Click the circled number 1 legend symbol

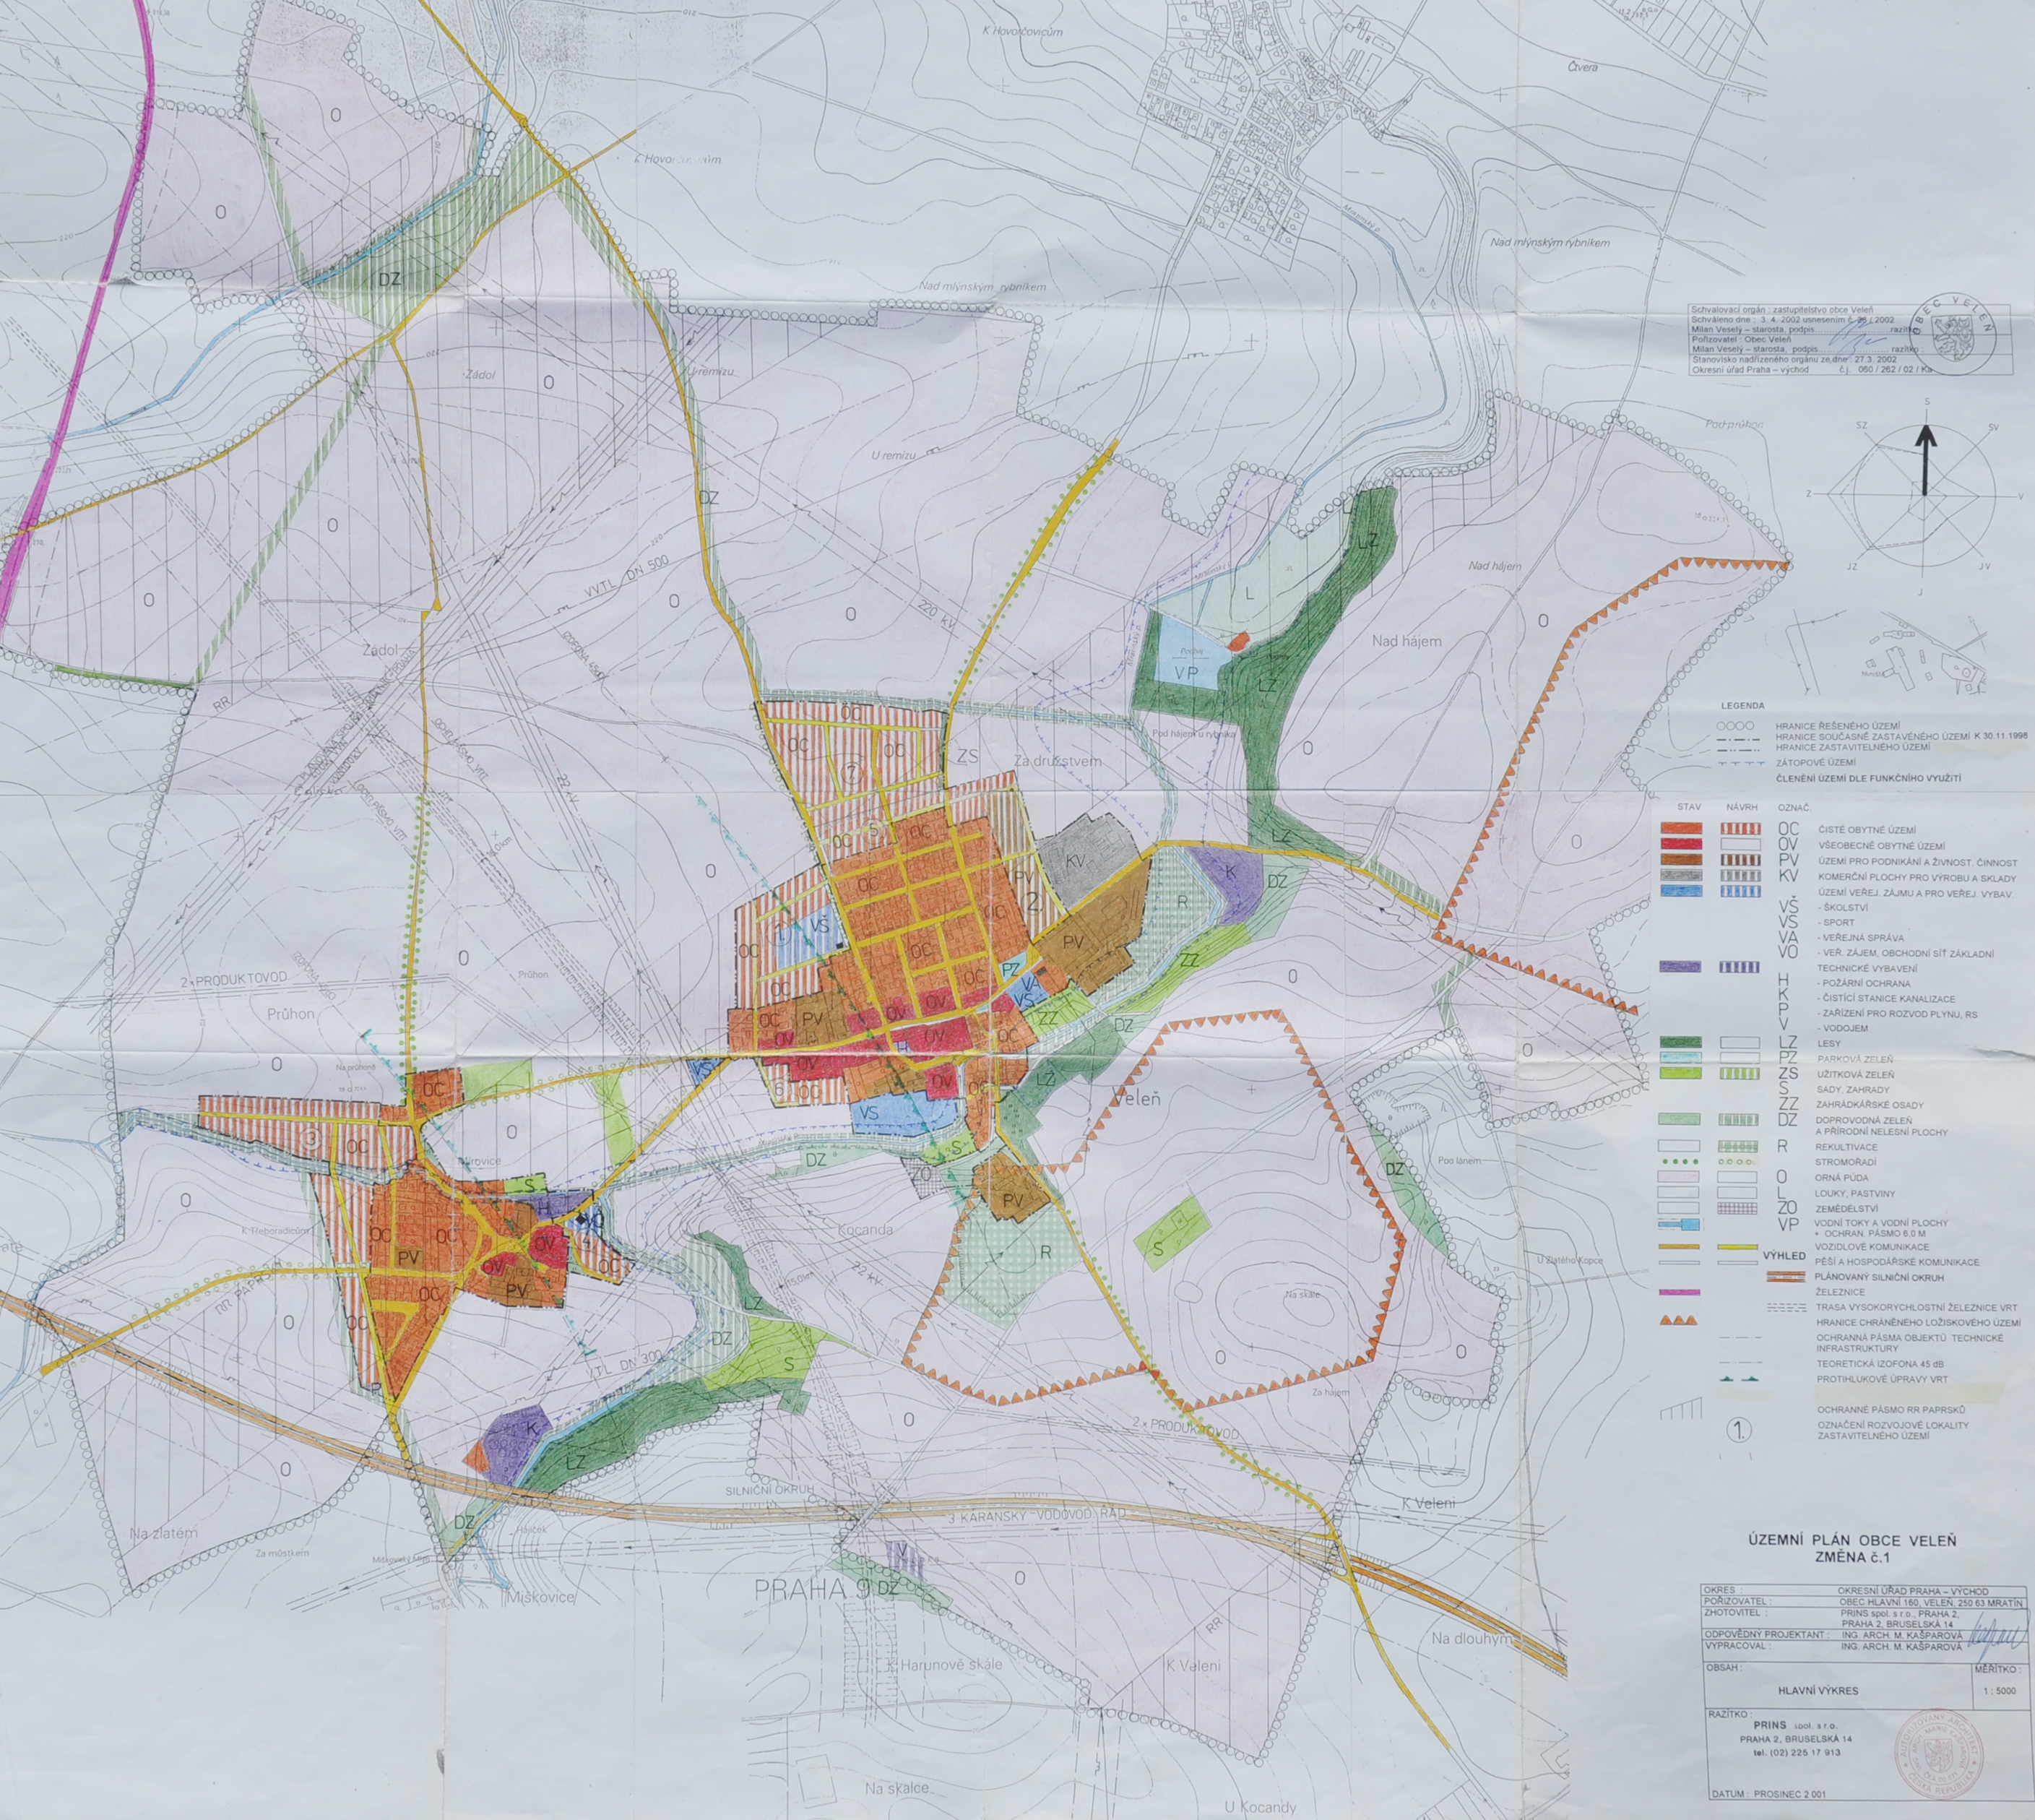click(x=1740, y=1431)
